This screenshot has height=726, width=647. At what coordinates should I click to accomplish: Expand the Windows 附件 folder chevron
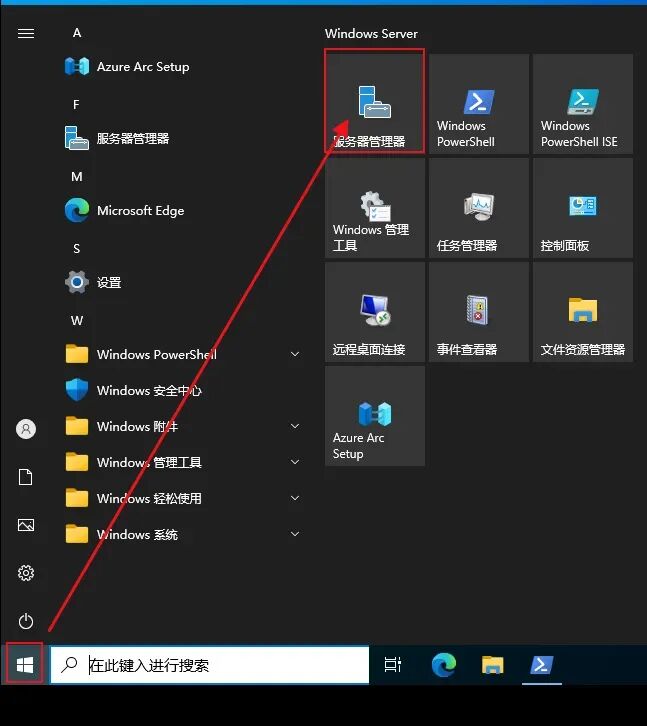pos(295,426)
